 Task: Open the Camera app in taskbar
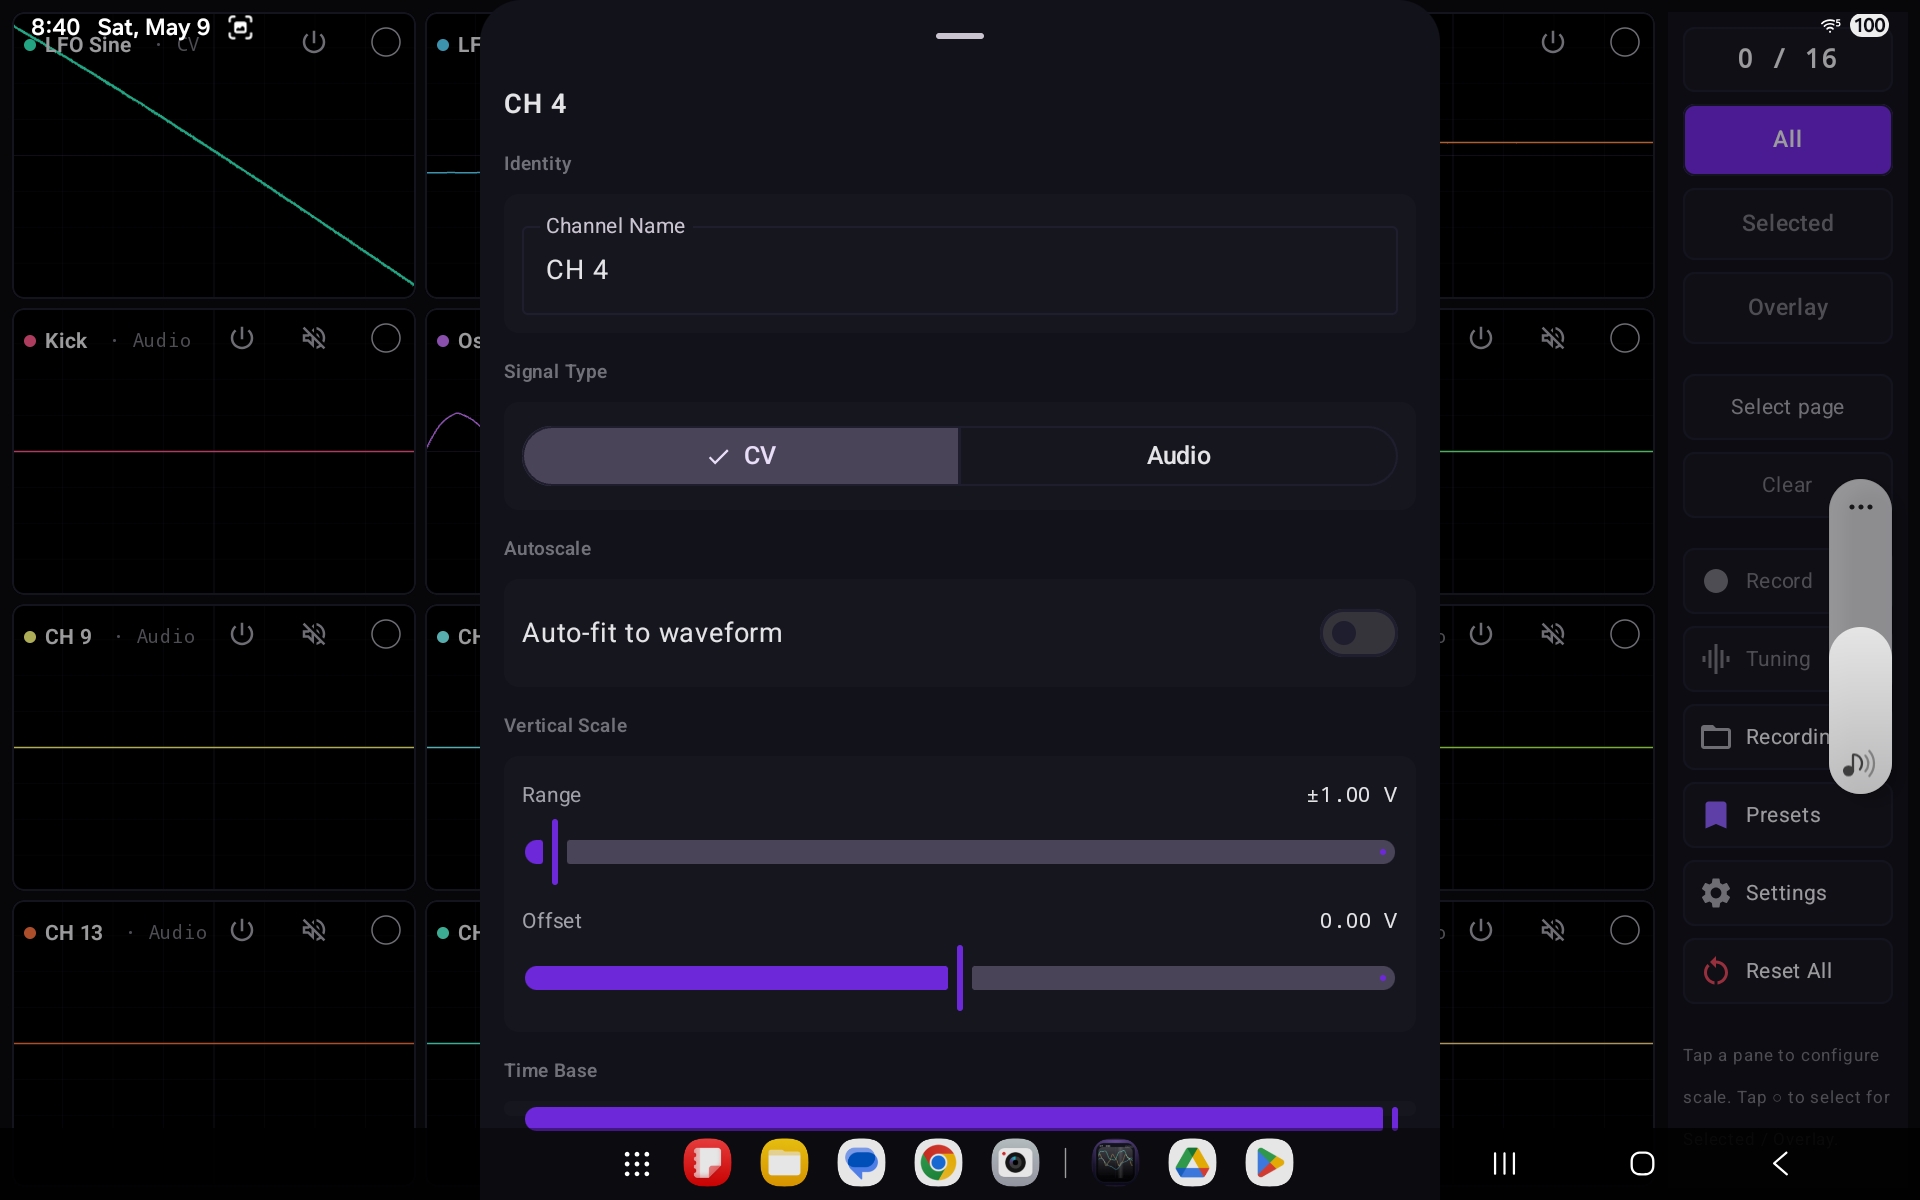click(1015, 1163)
